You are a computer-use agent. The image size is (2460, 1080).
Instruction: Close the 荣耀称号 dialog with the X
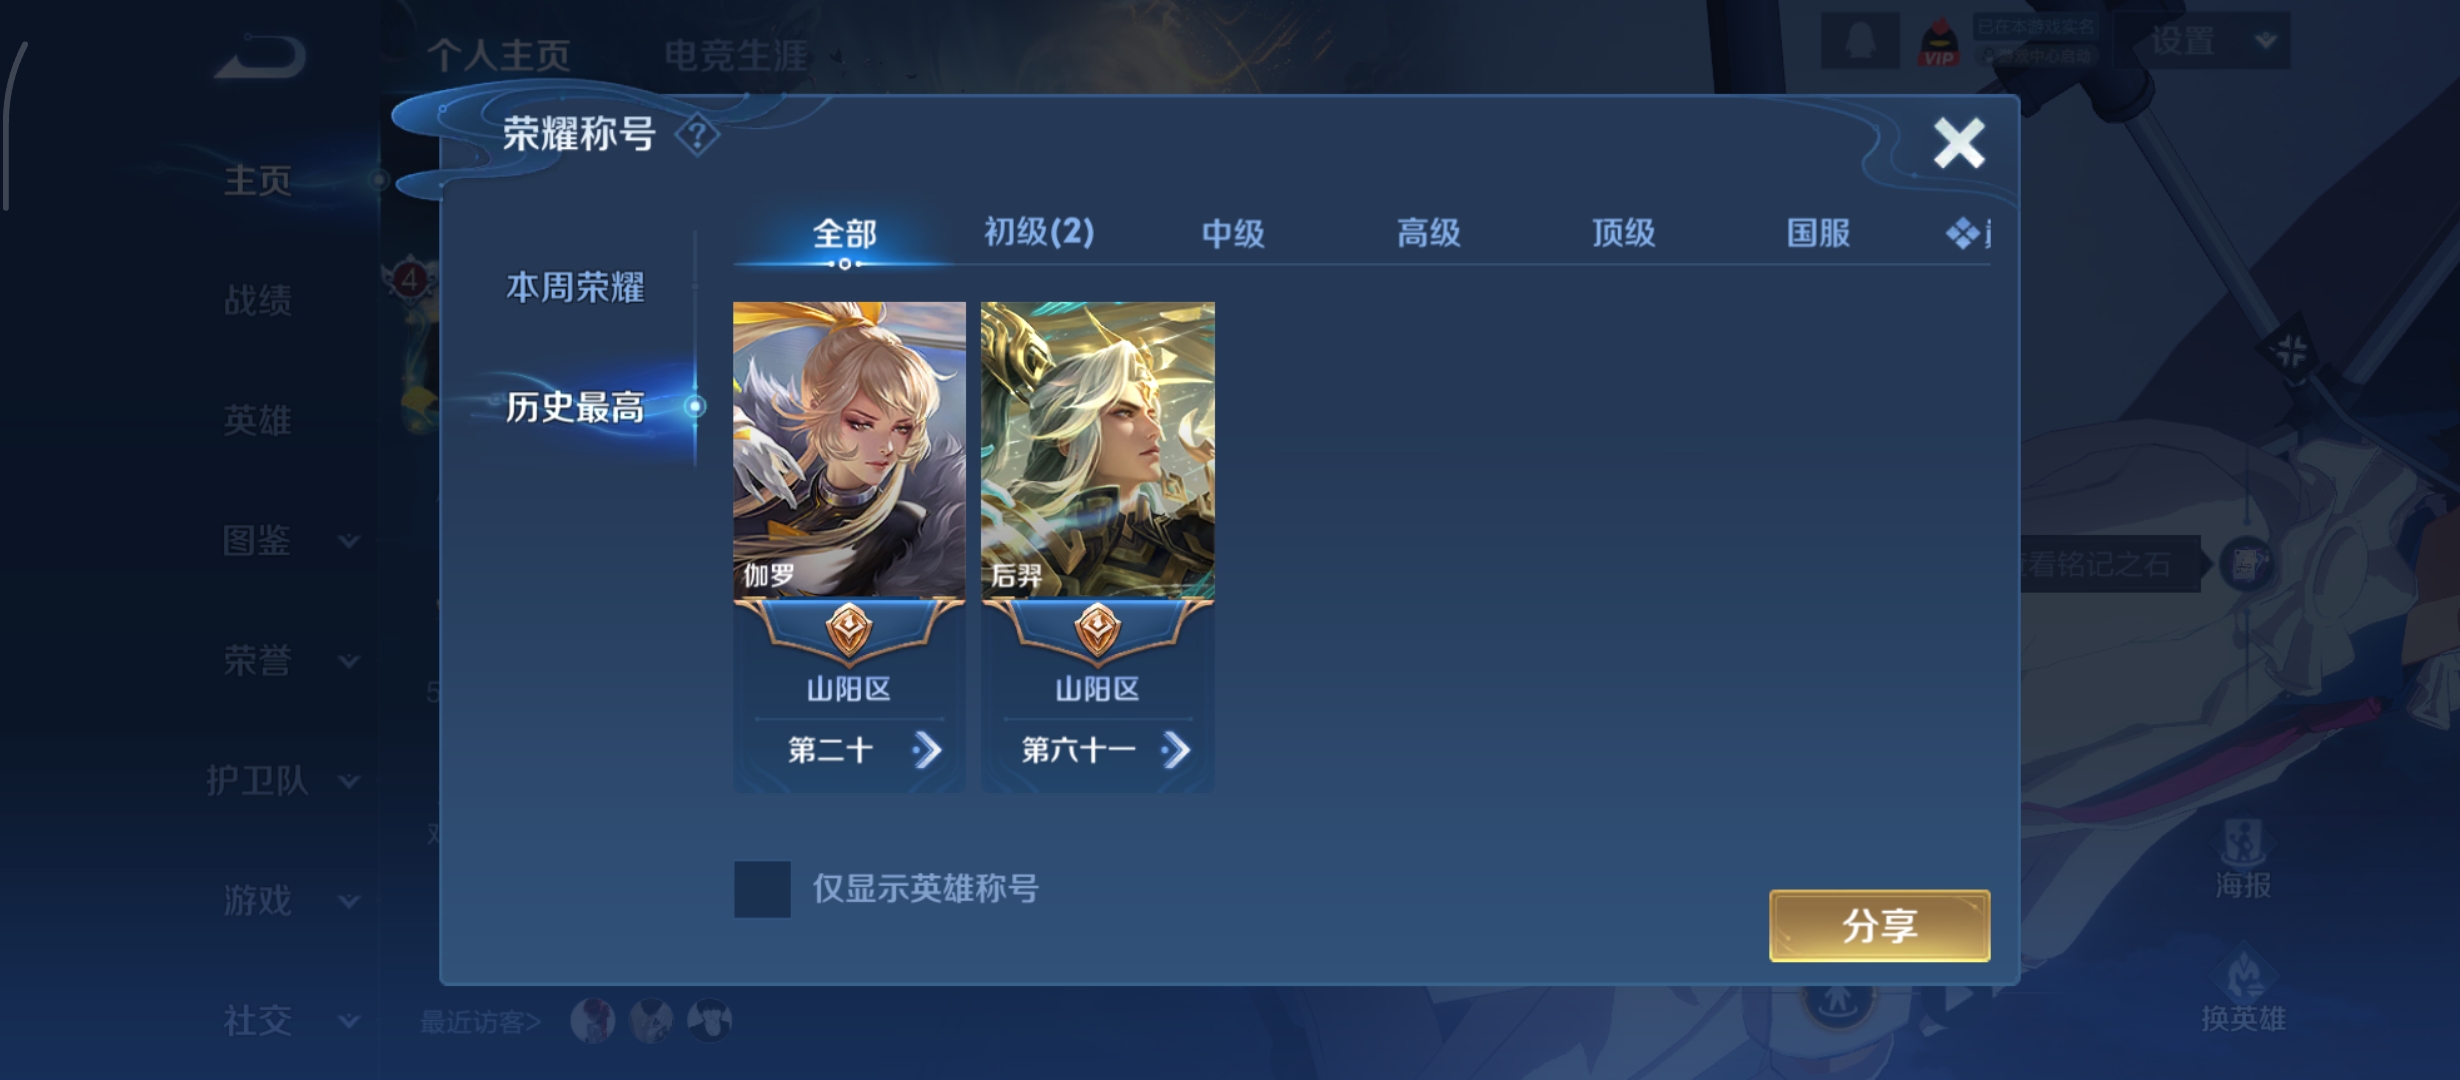1959,143
